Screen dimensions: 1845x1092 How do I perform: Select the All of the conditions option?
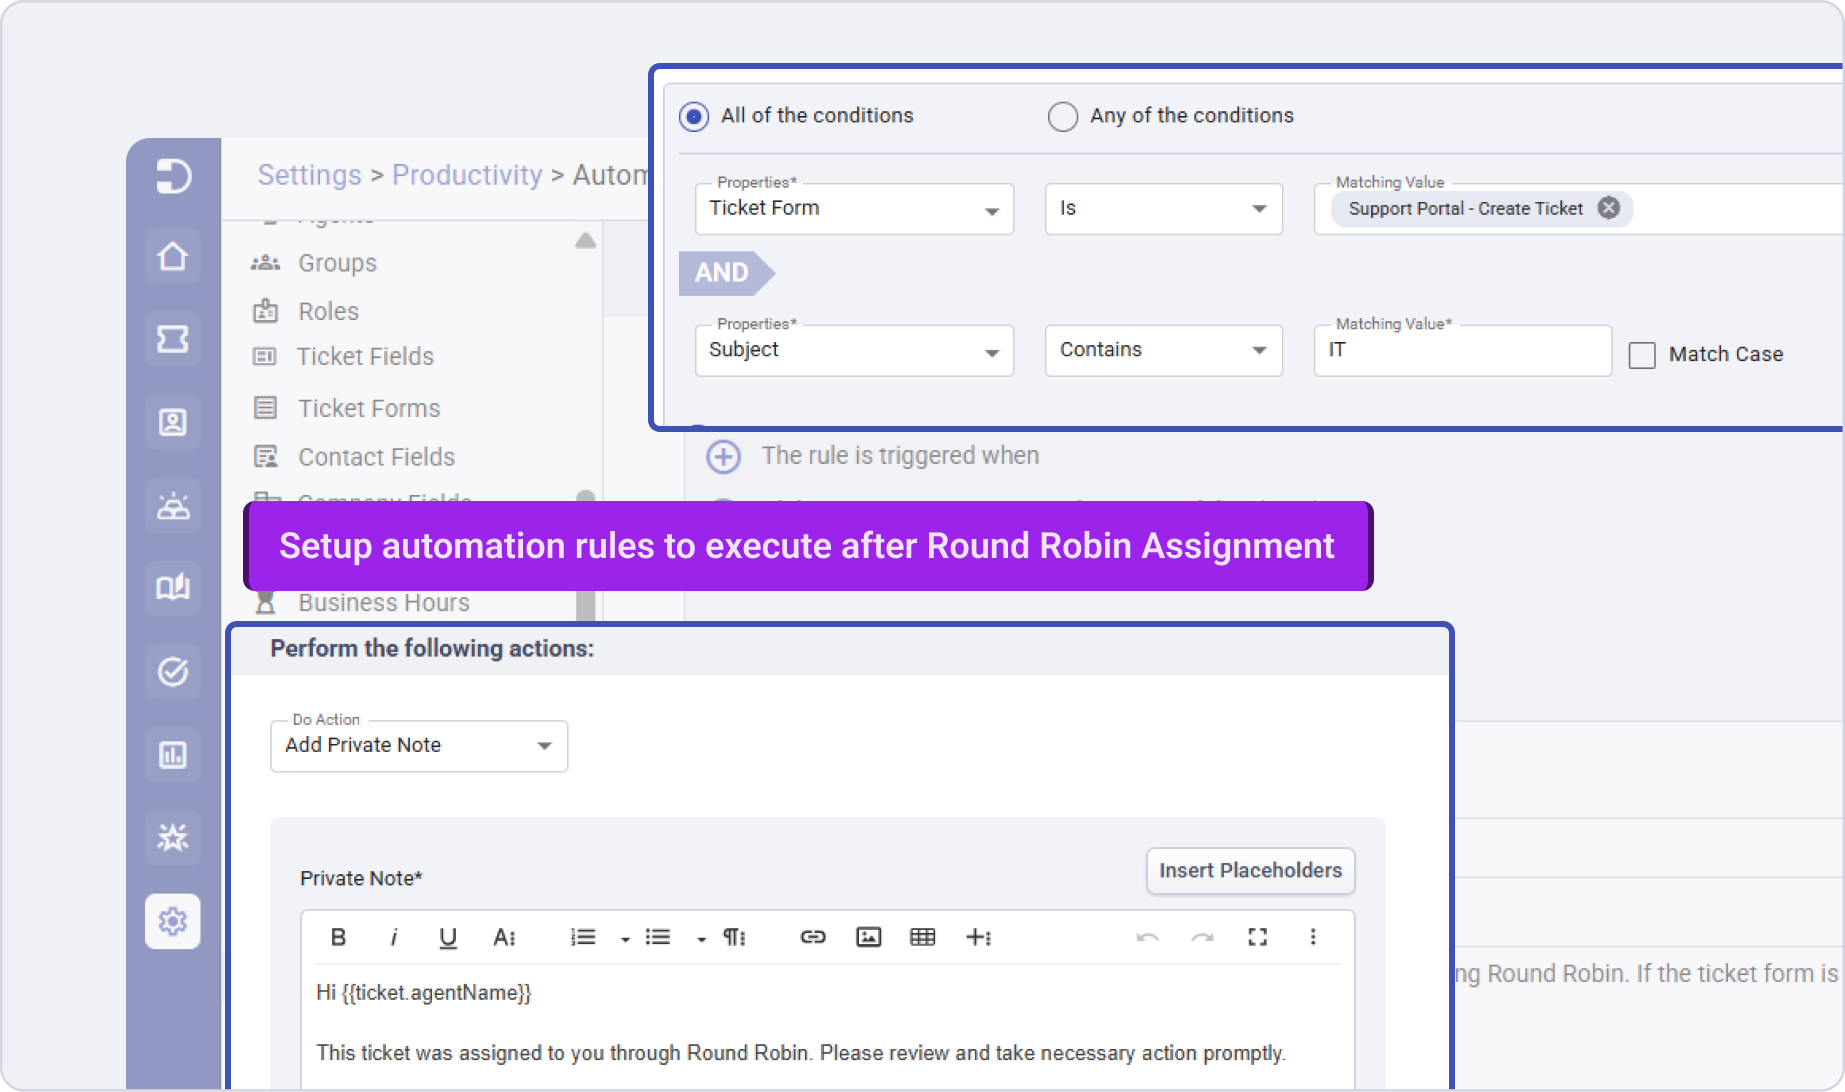(x=694, y=117)
